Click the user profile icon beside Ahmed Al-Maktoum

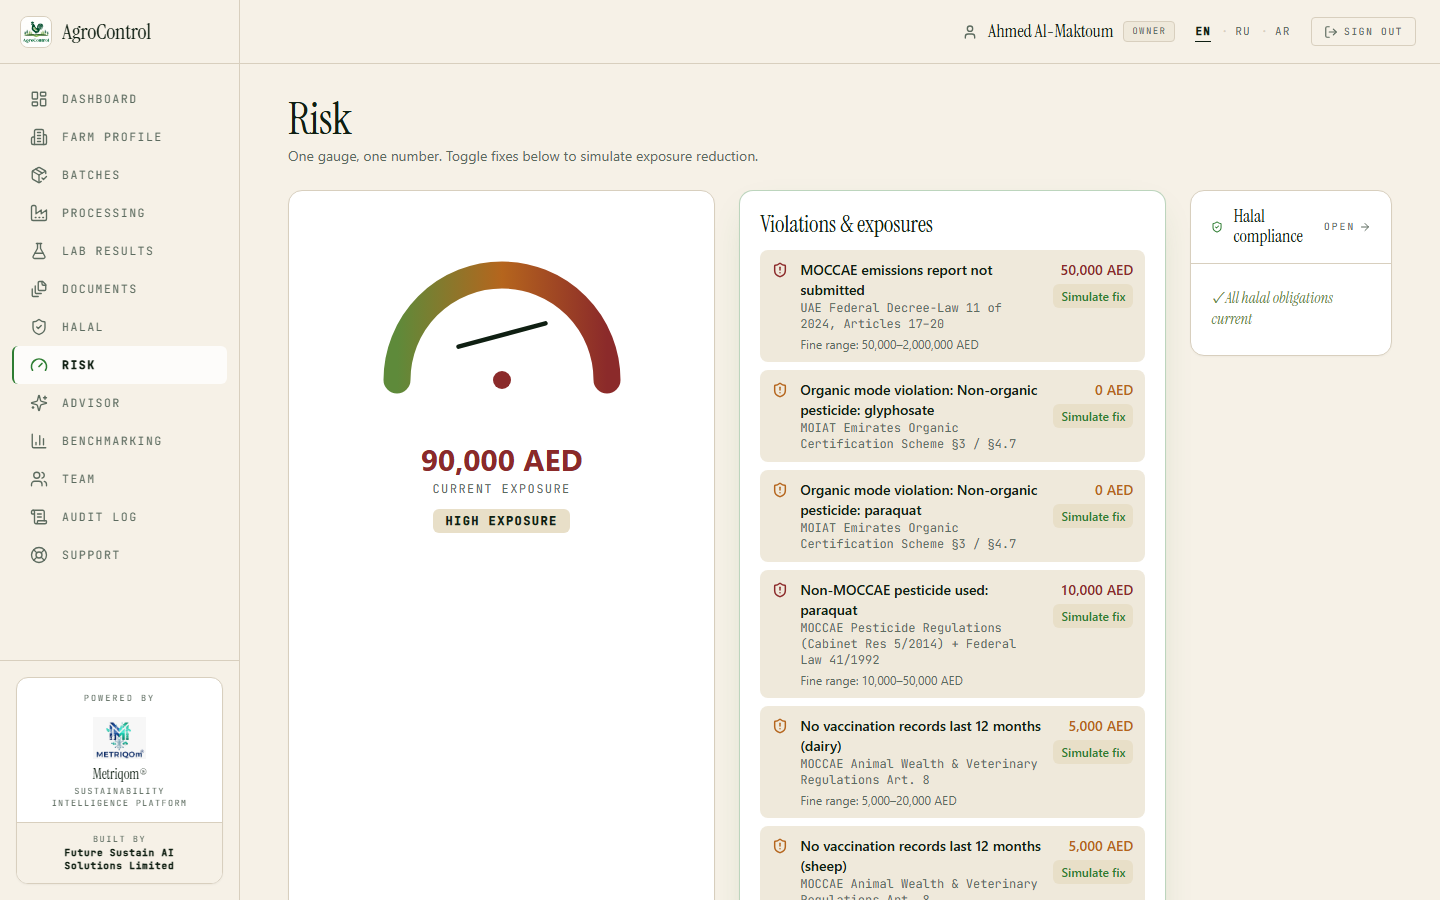[x=970, y=32]
